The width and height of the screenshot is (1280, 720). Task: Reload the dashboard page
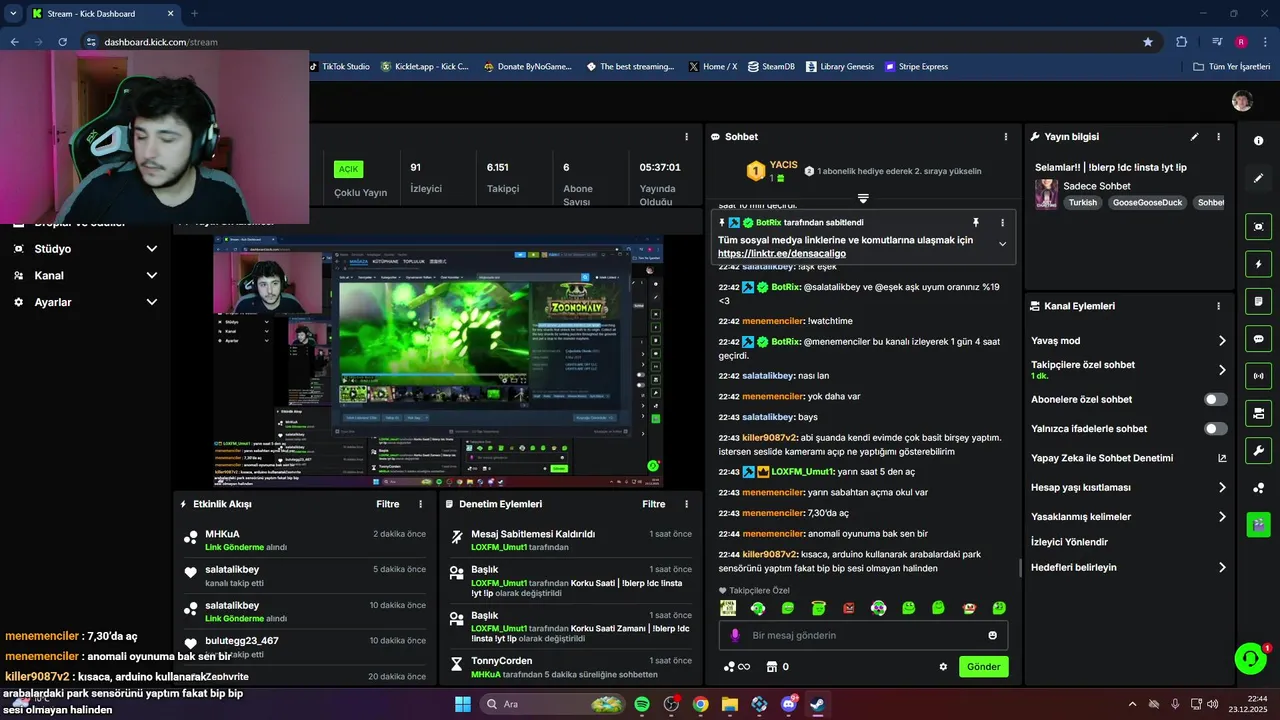pos(62,42)
